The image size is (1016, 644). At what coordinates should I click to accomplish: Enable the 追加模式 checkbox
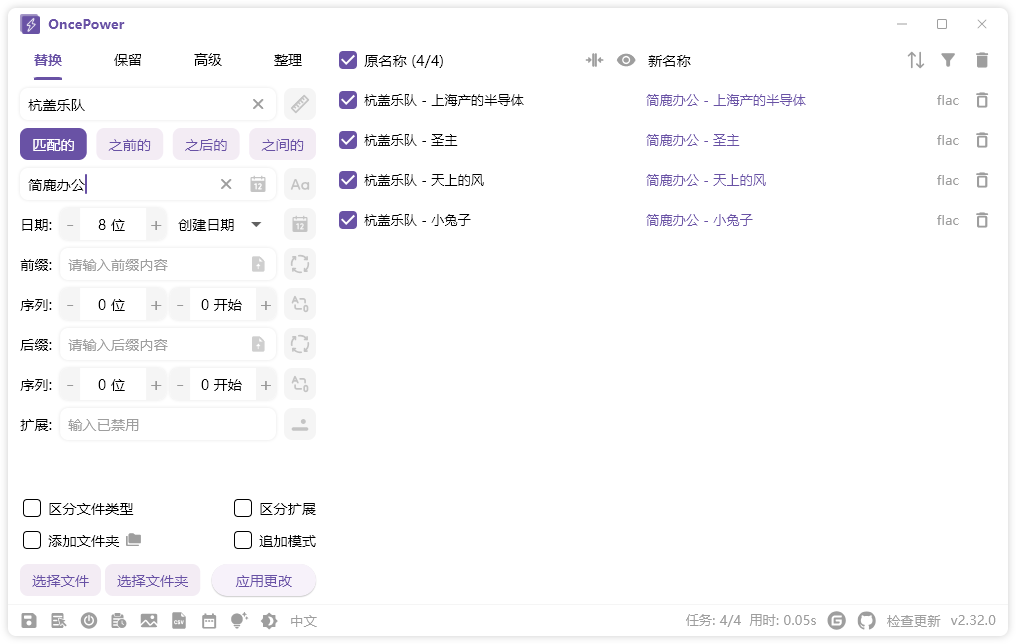point(243,540)
